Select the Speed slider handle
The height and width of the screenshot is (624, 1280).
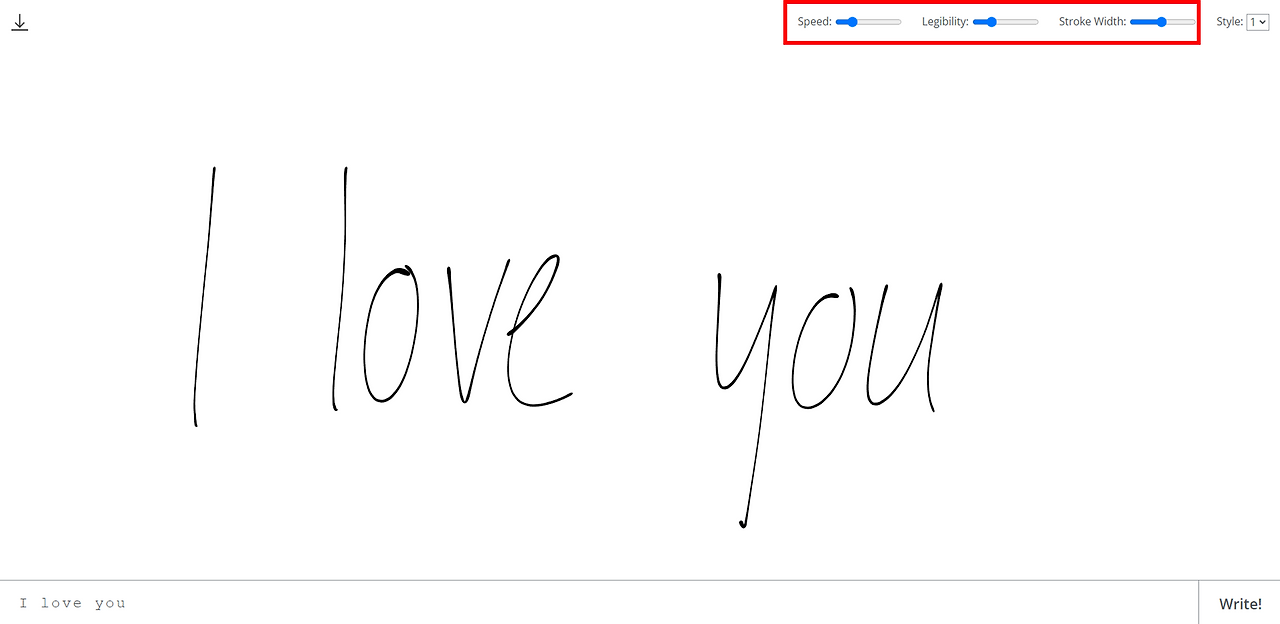[850, 21]
